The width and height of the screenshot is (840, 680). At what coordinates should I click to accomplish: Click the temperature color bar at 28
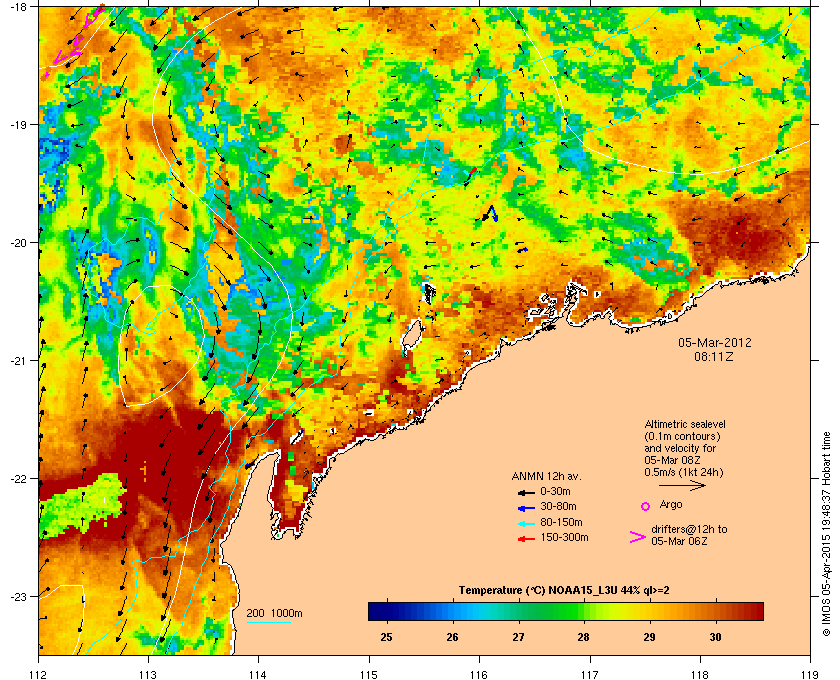tap(583, 611)
